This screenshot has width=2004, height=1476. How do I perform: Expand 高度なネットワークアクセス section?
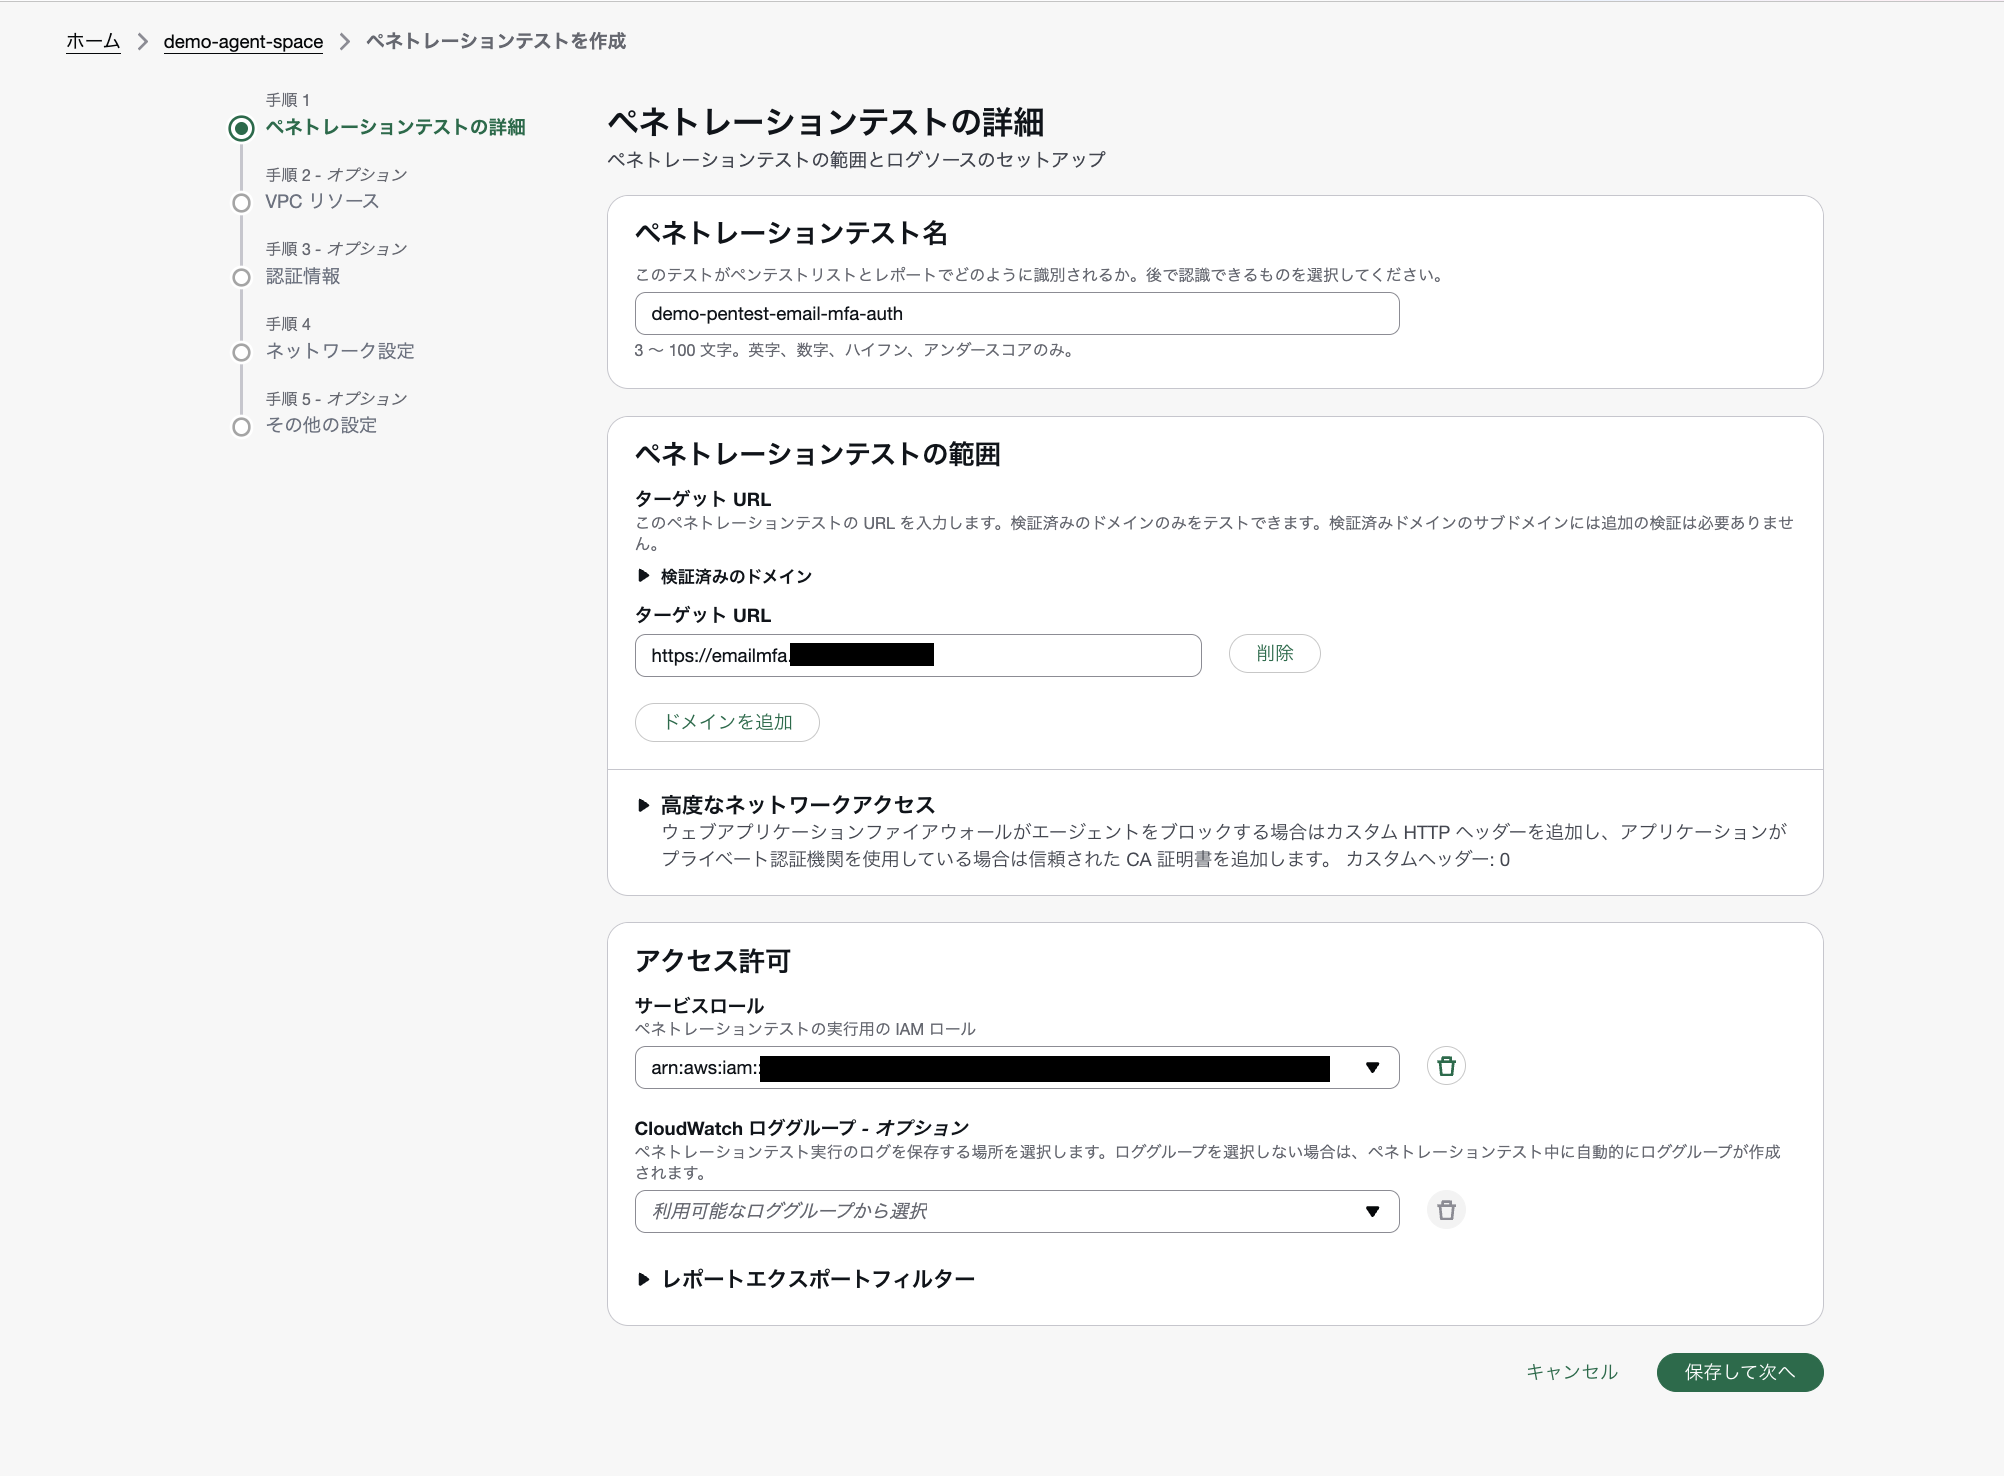[787, 805]
